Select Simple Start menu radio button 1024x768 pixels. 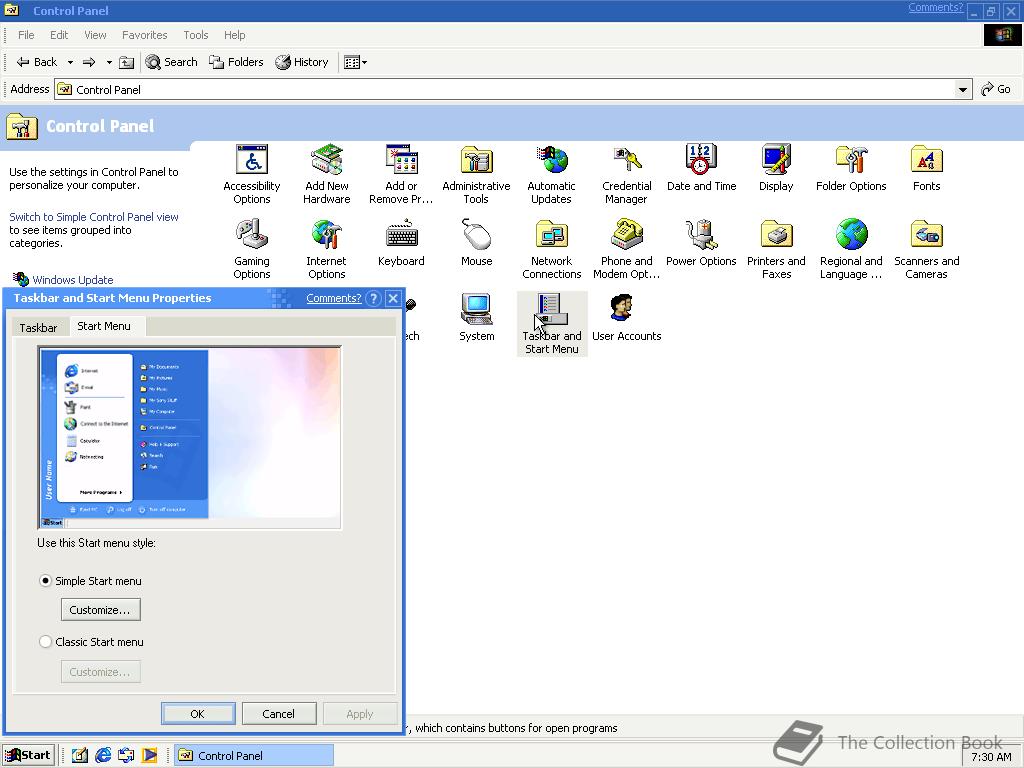click(x=45, y=581)
